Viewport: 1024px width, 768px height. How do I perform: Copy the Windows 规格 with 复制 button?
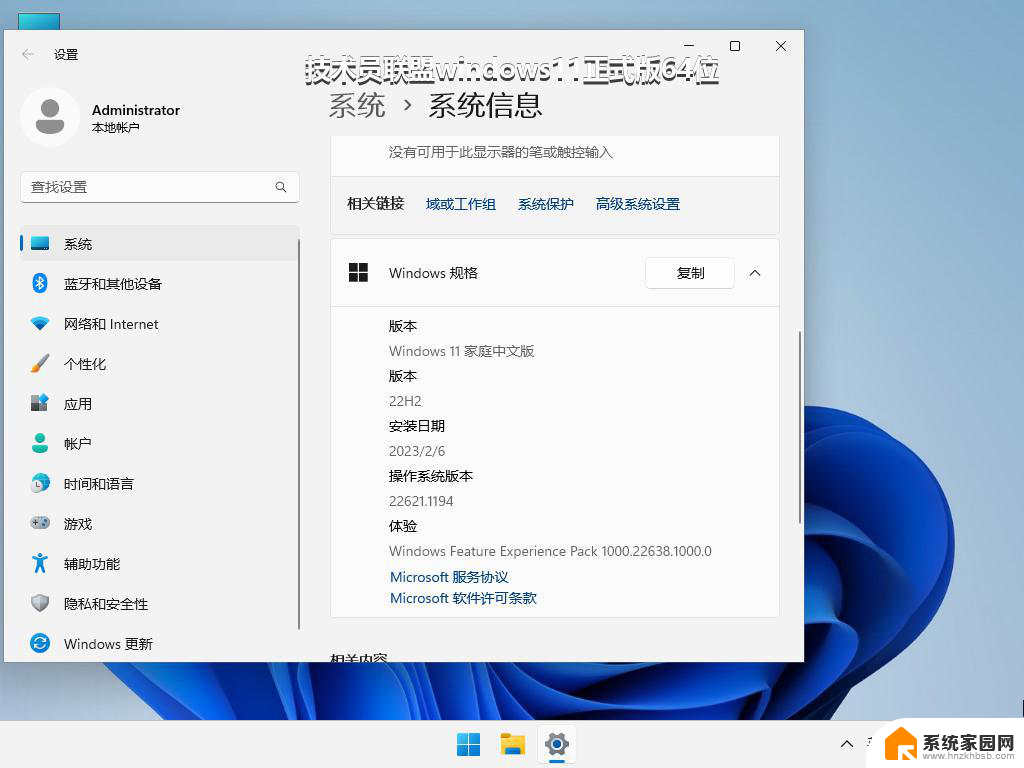click(690, 273)
